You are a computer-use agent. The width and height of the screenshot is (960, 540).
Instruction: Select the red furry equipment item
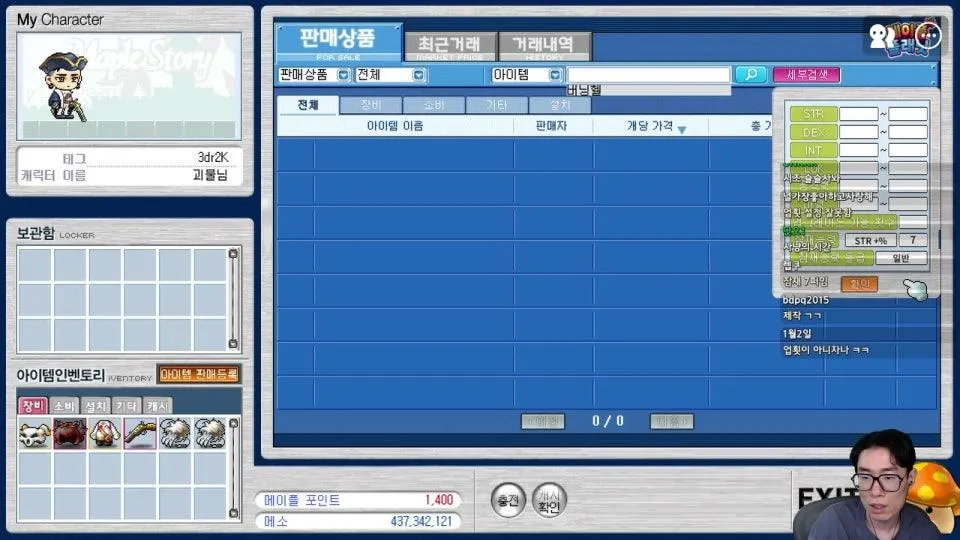[70, 433]
